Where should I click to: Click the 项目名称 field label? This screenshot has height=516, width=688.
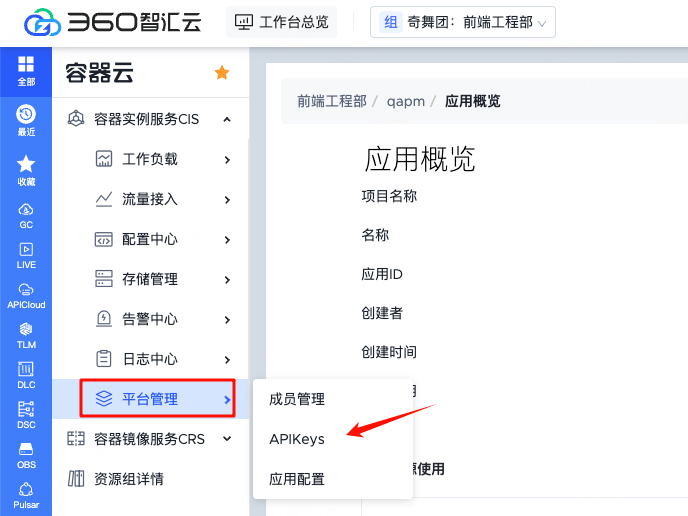coord(389,196)
